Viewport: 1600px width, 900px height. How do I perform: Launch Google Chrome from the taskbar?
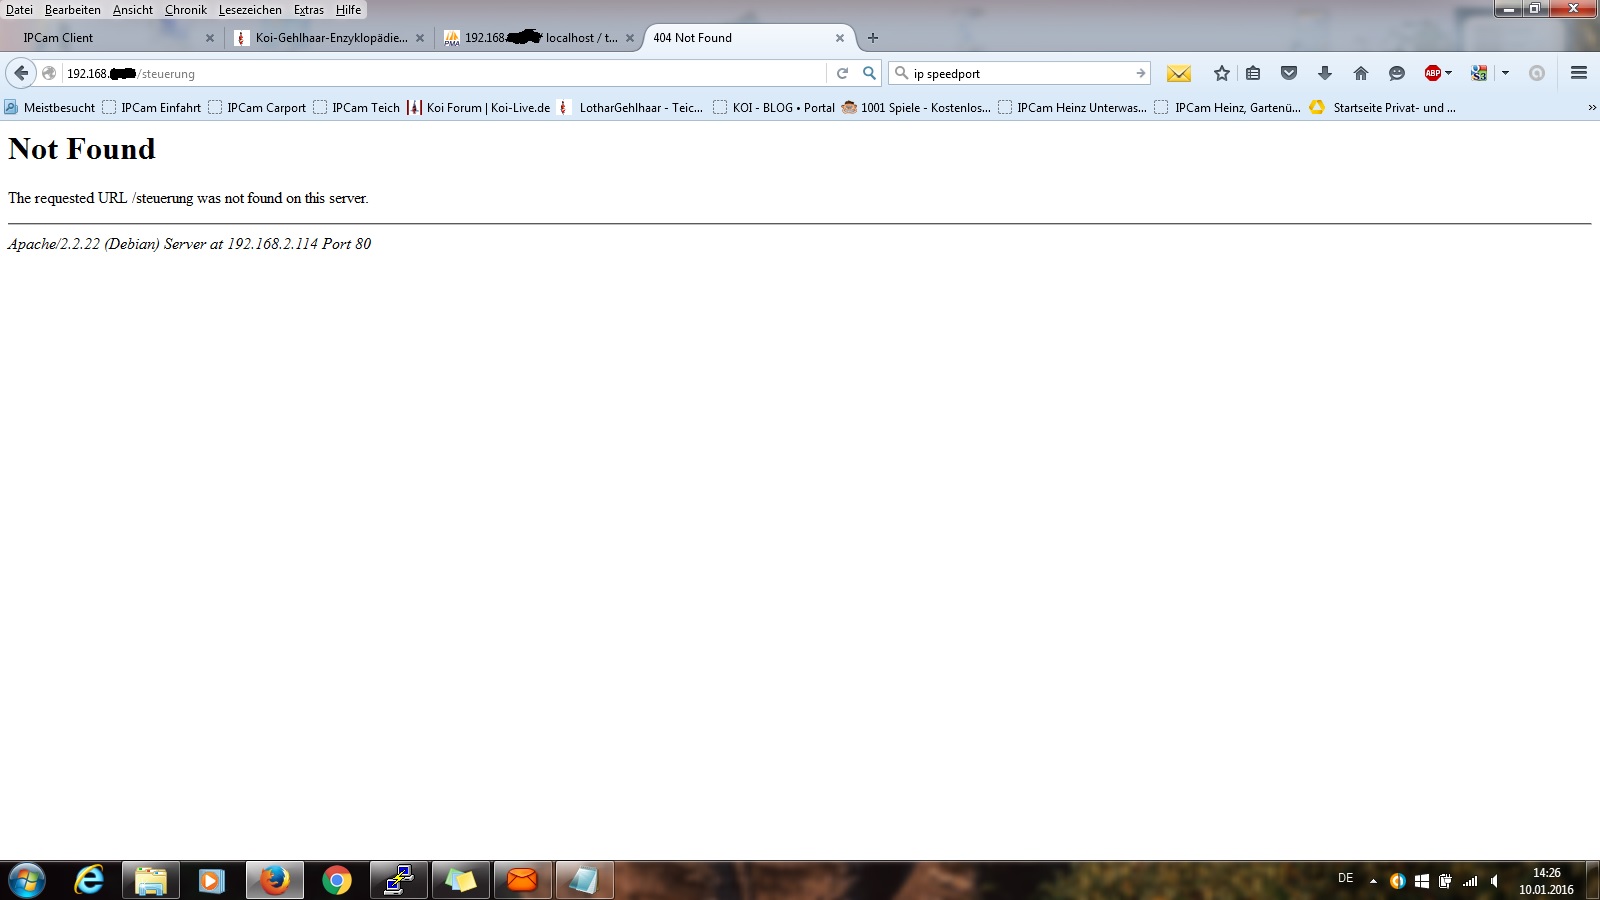point(337,880)
